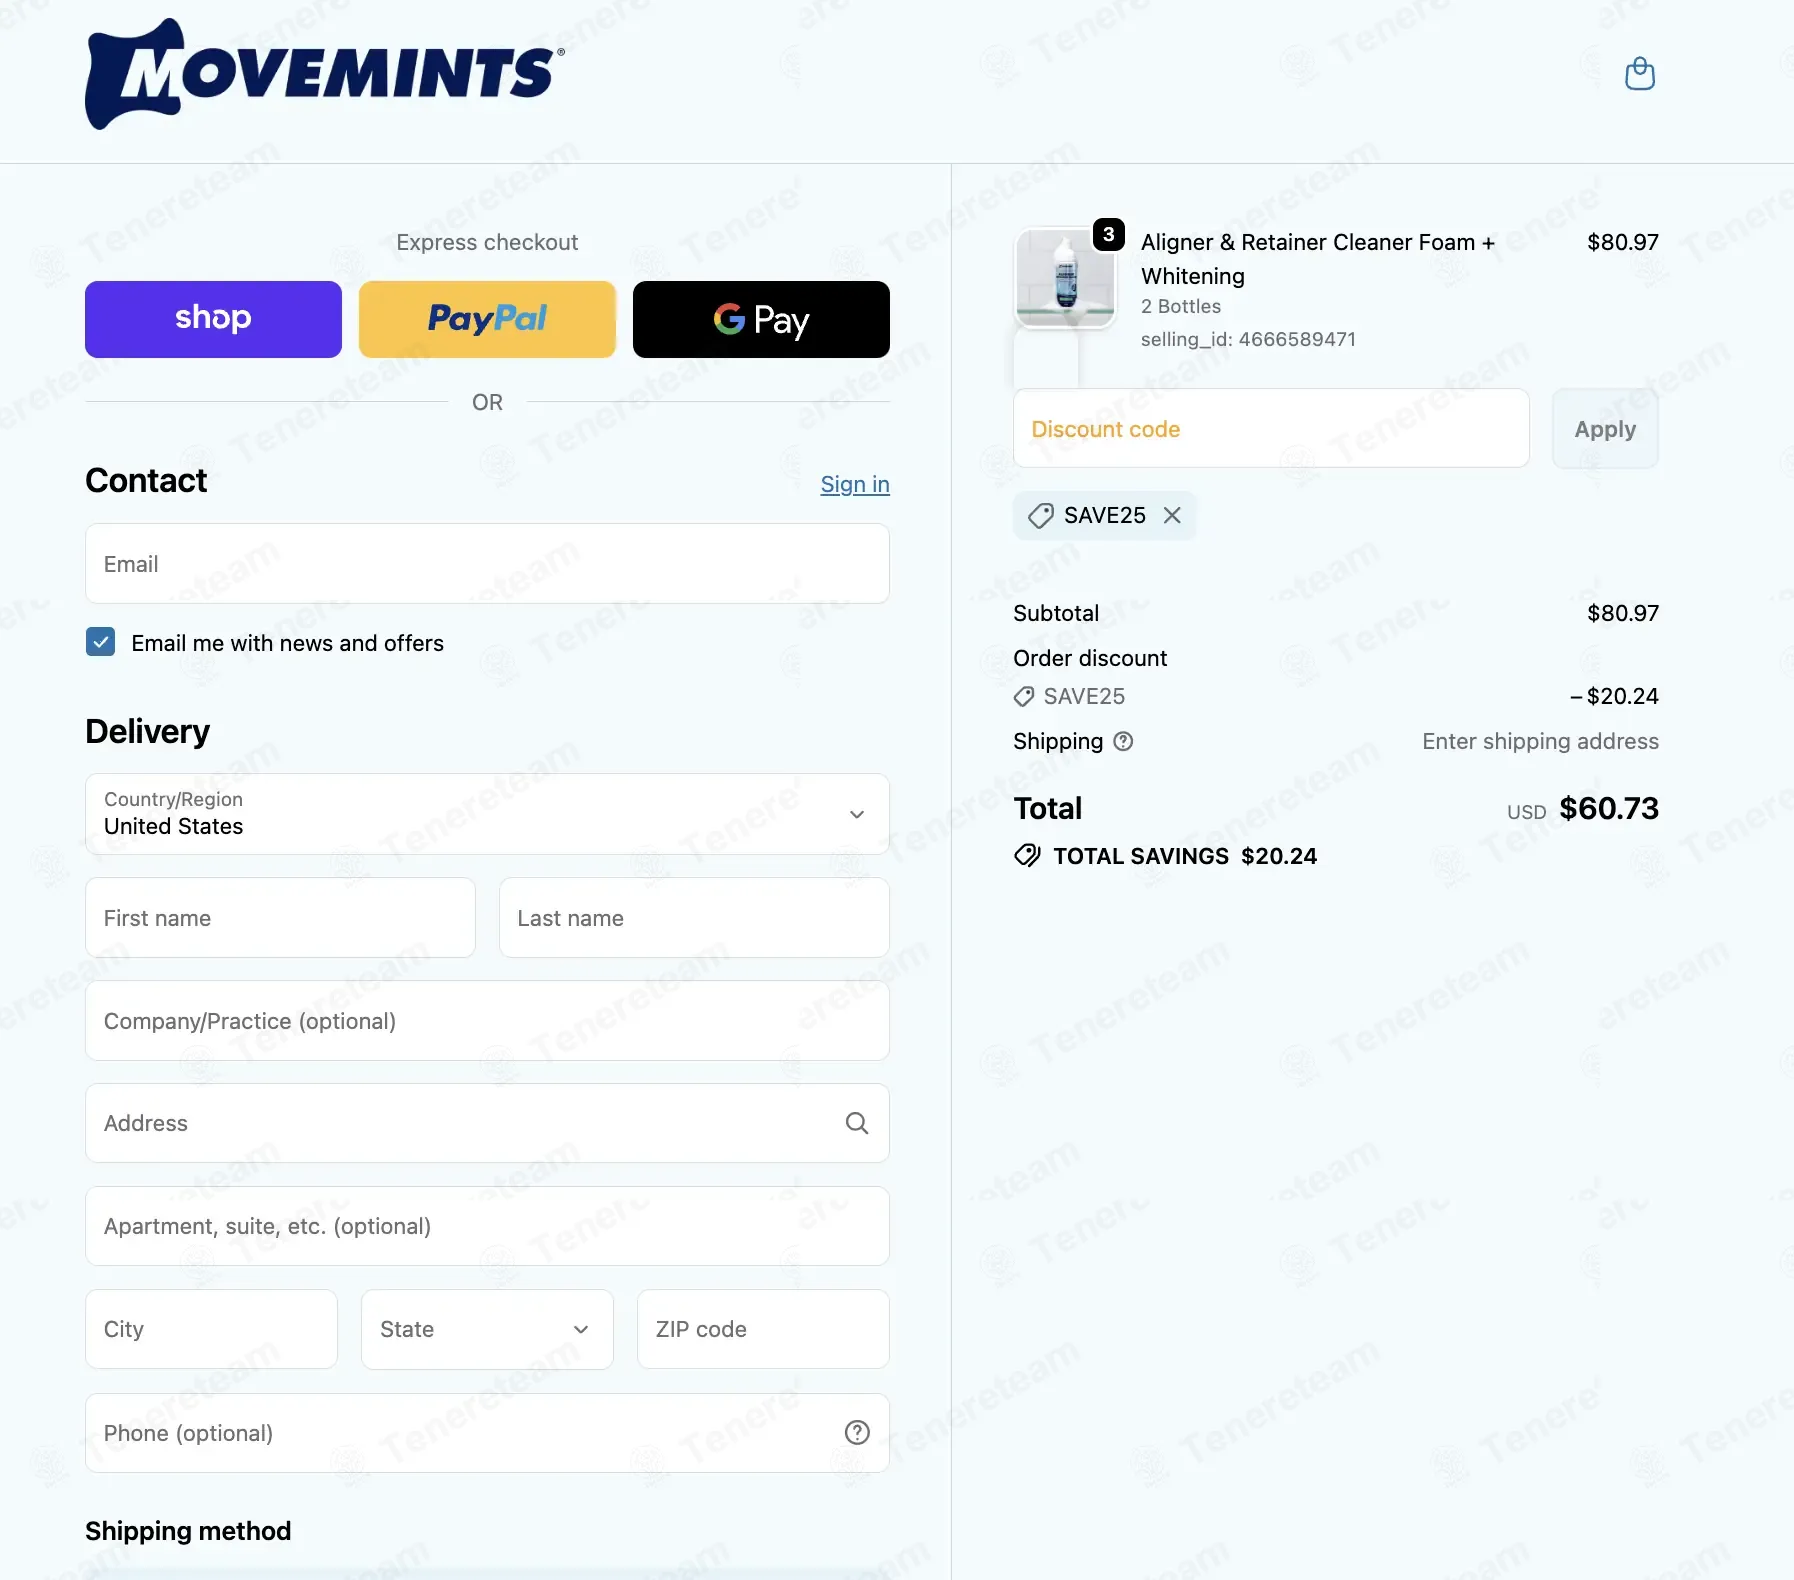The height and width of the screenshot is (1580, 1794).
Task: Click the Express checkout label
Action: (487, 242)
